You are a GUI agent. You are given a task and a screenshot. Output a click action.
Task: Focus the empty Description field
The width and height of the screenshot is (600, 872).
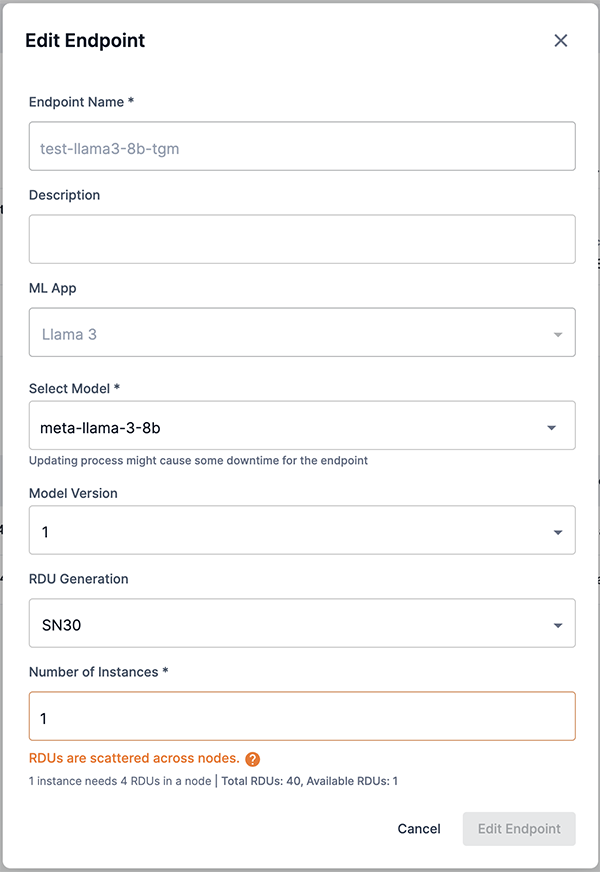[x=302, y=239]
